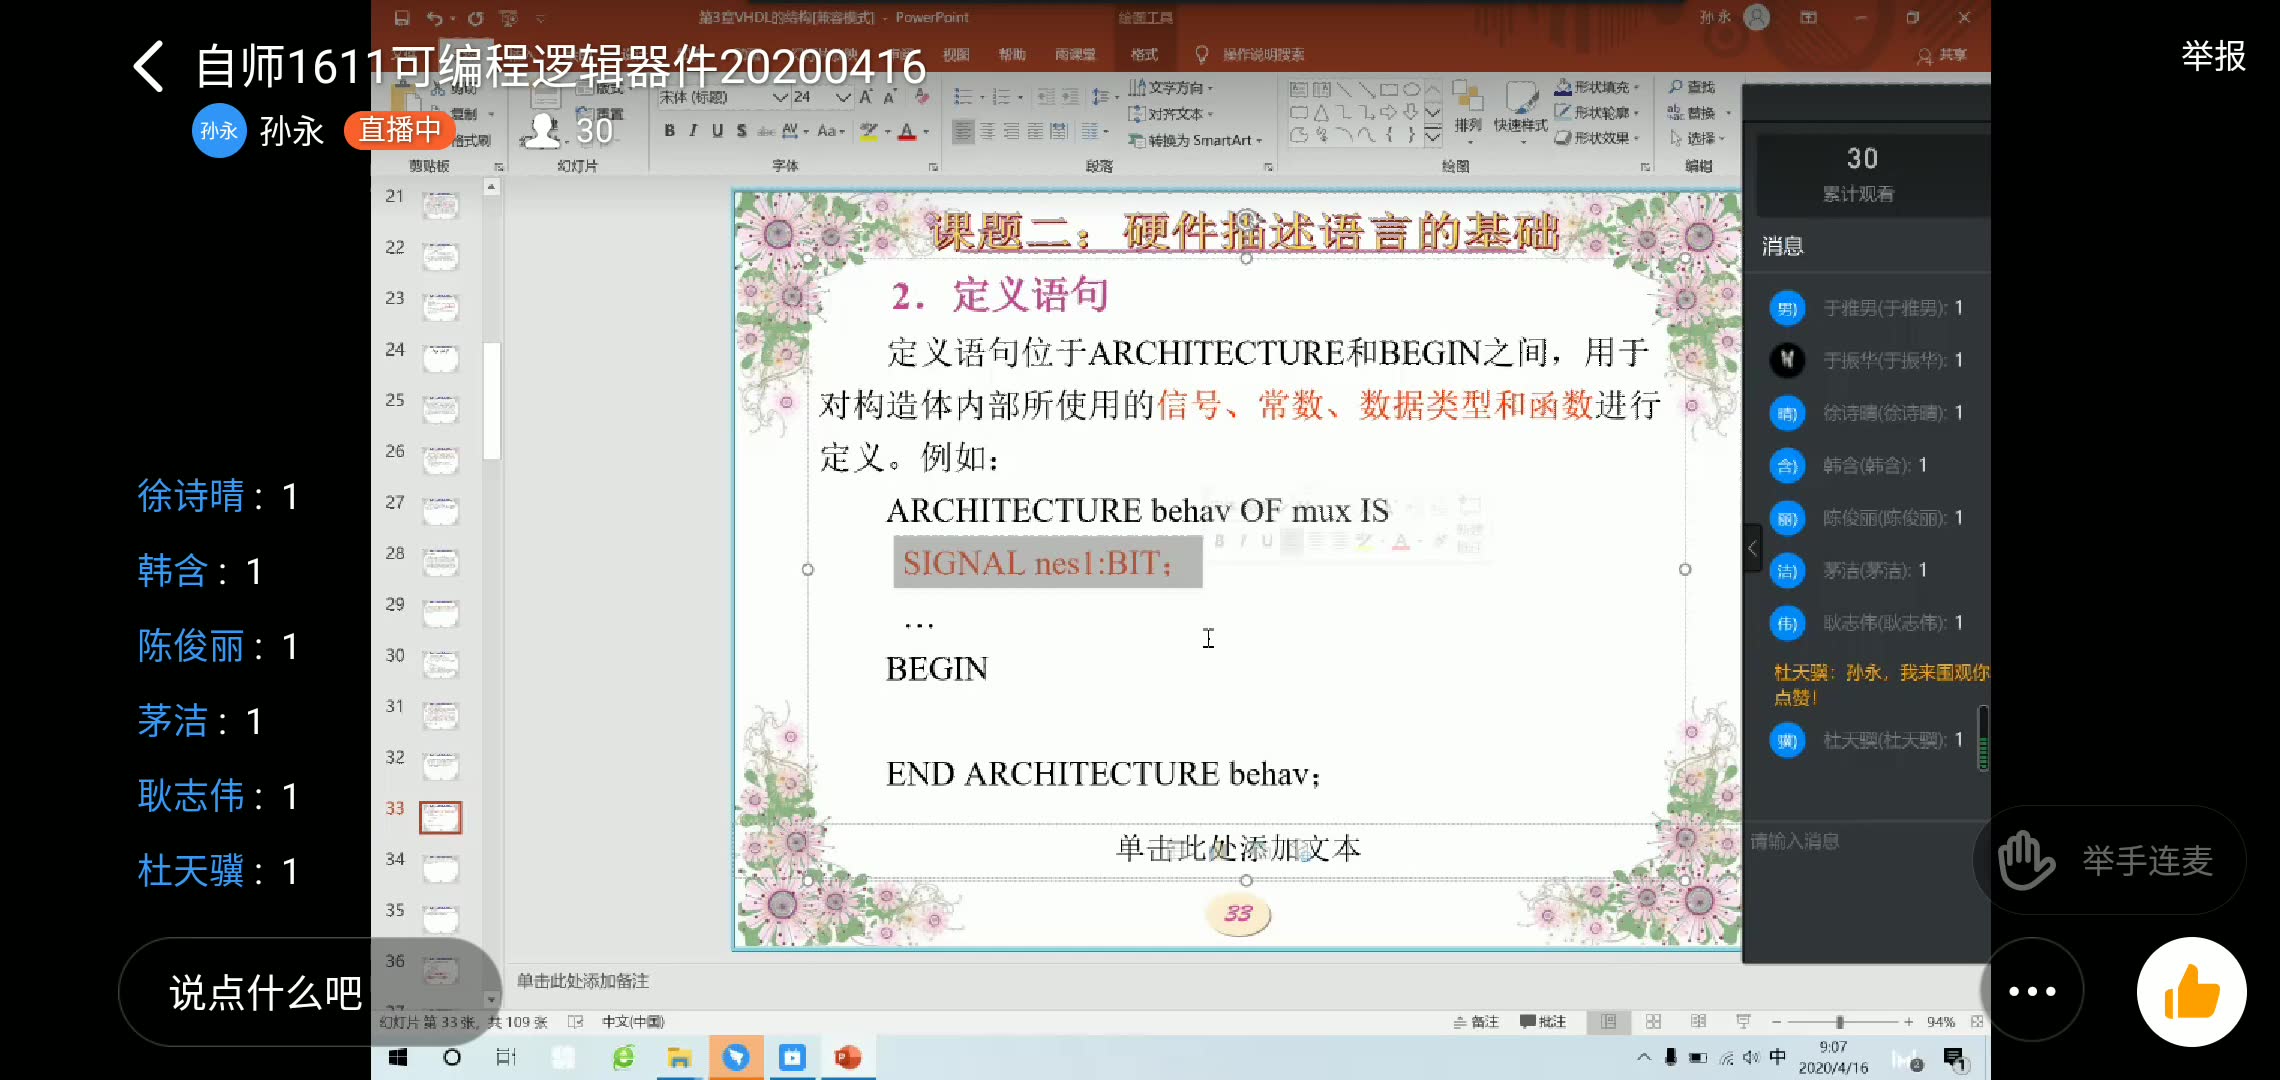The height and width of the screenshot is (1080, 2280).
Task: Start slideshow from beginning toolbar icon
Action: click(509, 18)
